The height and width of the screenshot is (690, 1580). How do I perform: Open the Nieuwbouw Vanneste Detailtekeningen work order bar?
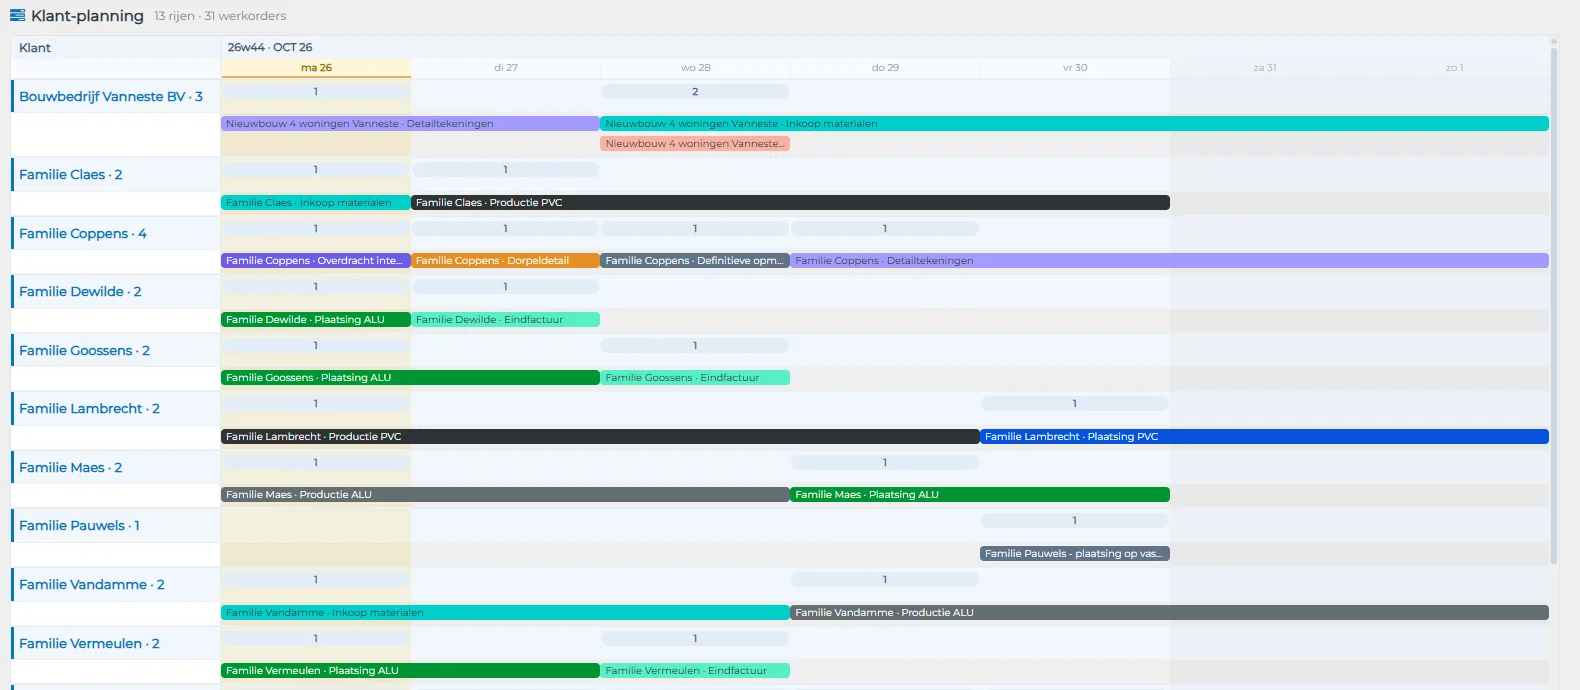[410, 124]
